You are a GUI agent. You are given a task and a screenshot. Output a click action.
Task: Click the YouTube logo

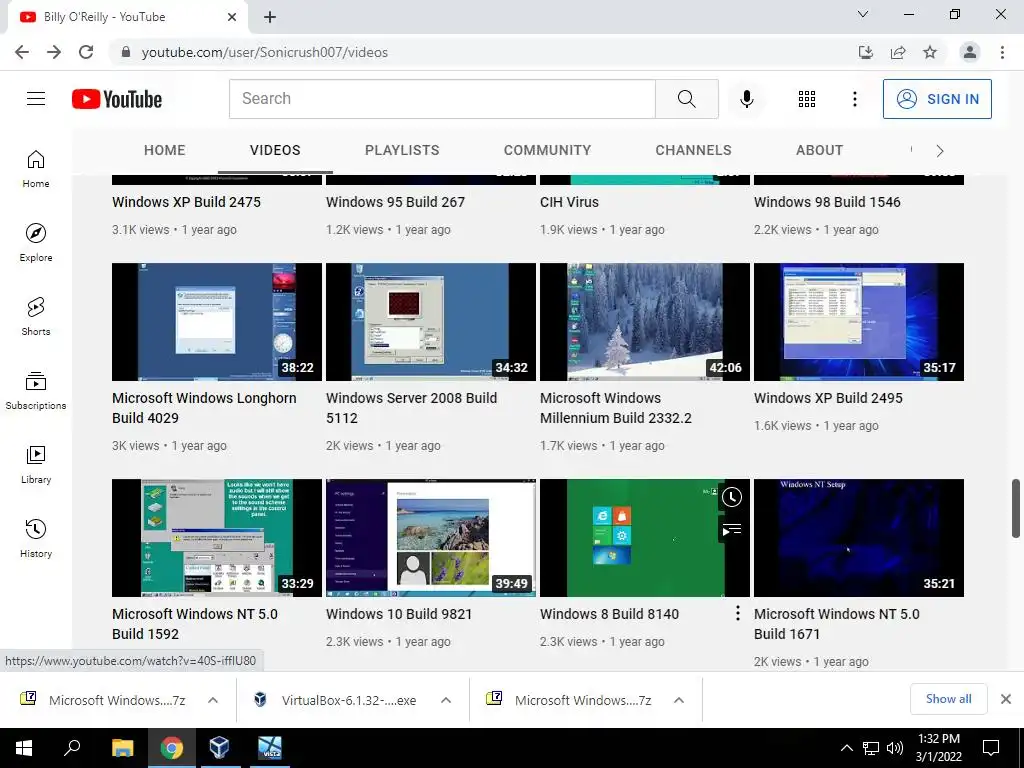coord(117,99)
